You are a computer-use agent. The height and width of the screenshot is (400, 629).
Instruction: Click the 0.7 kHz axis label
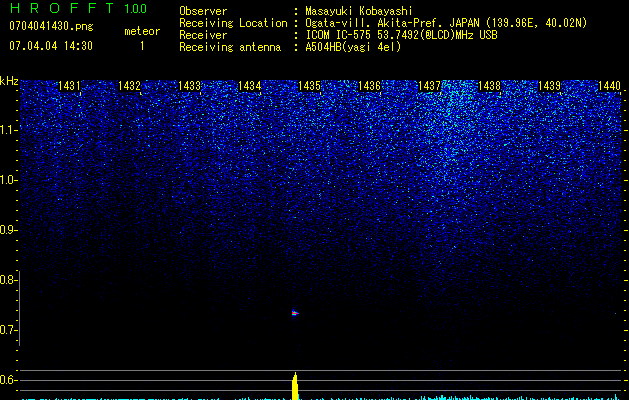8,330
